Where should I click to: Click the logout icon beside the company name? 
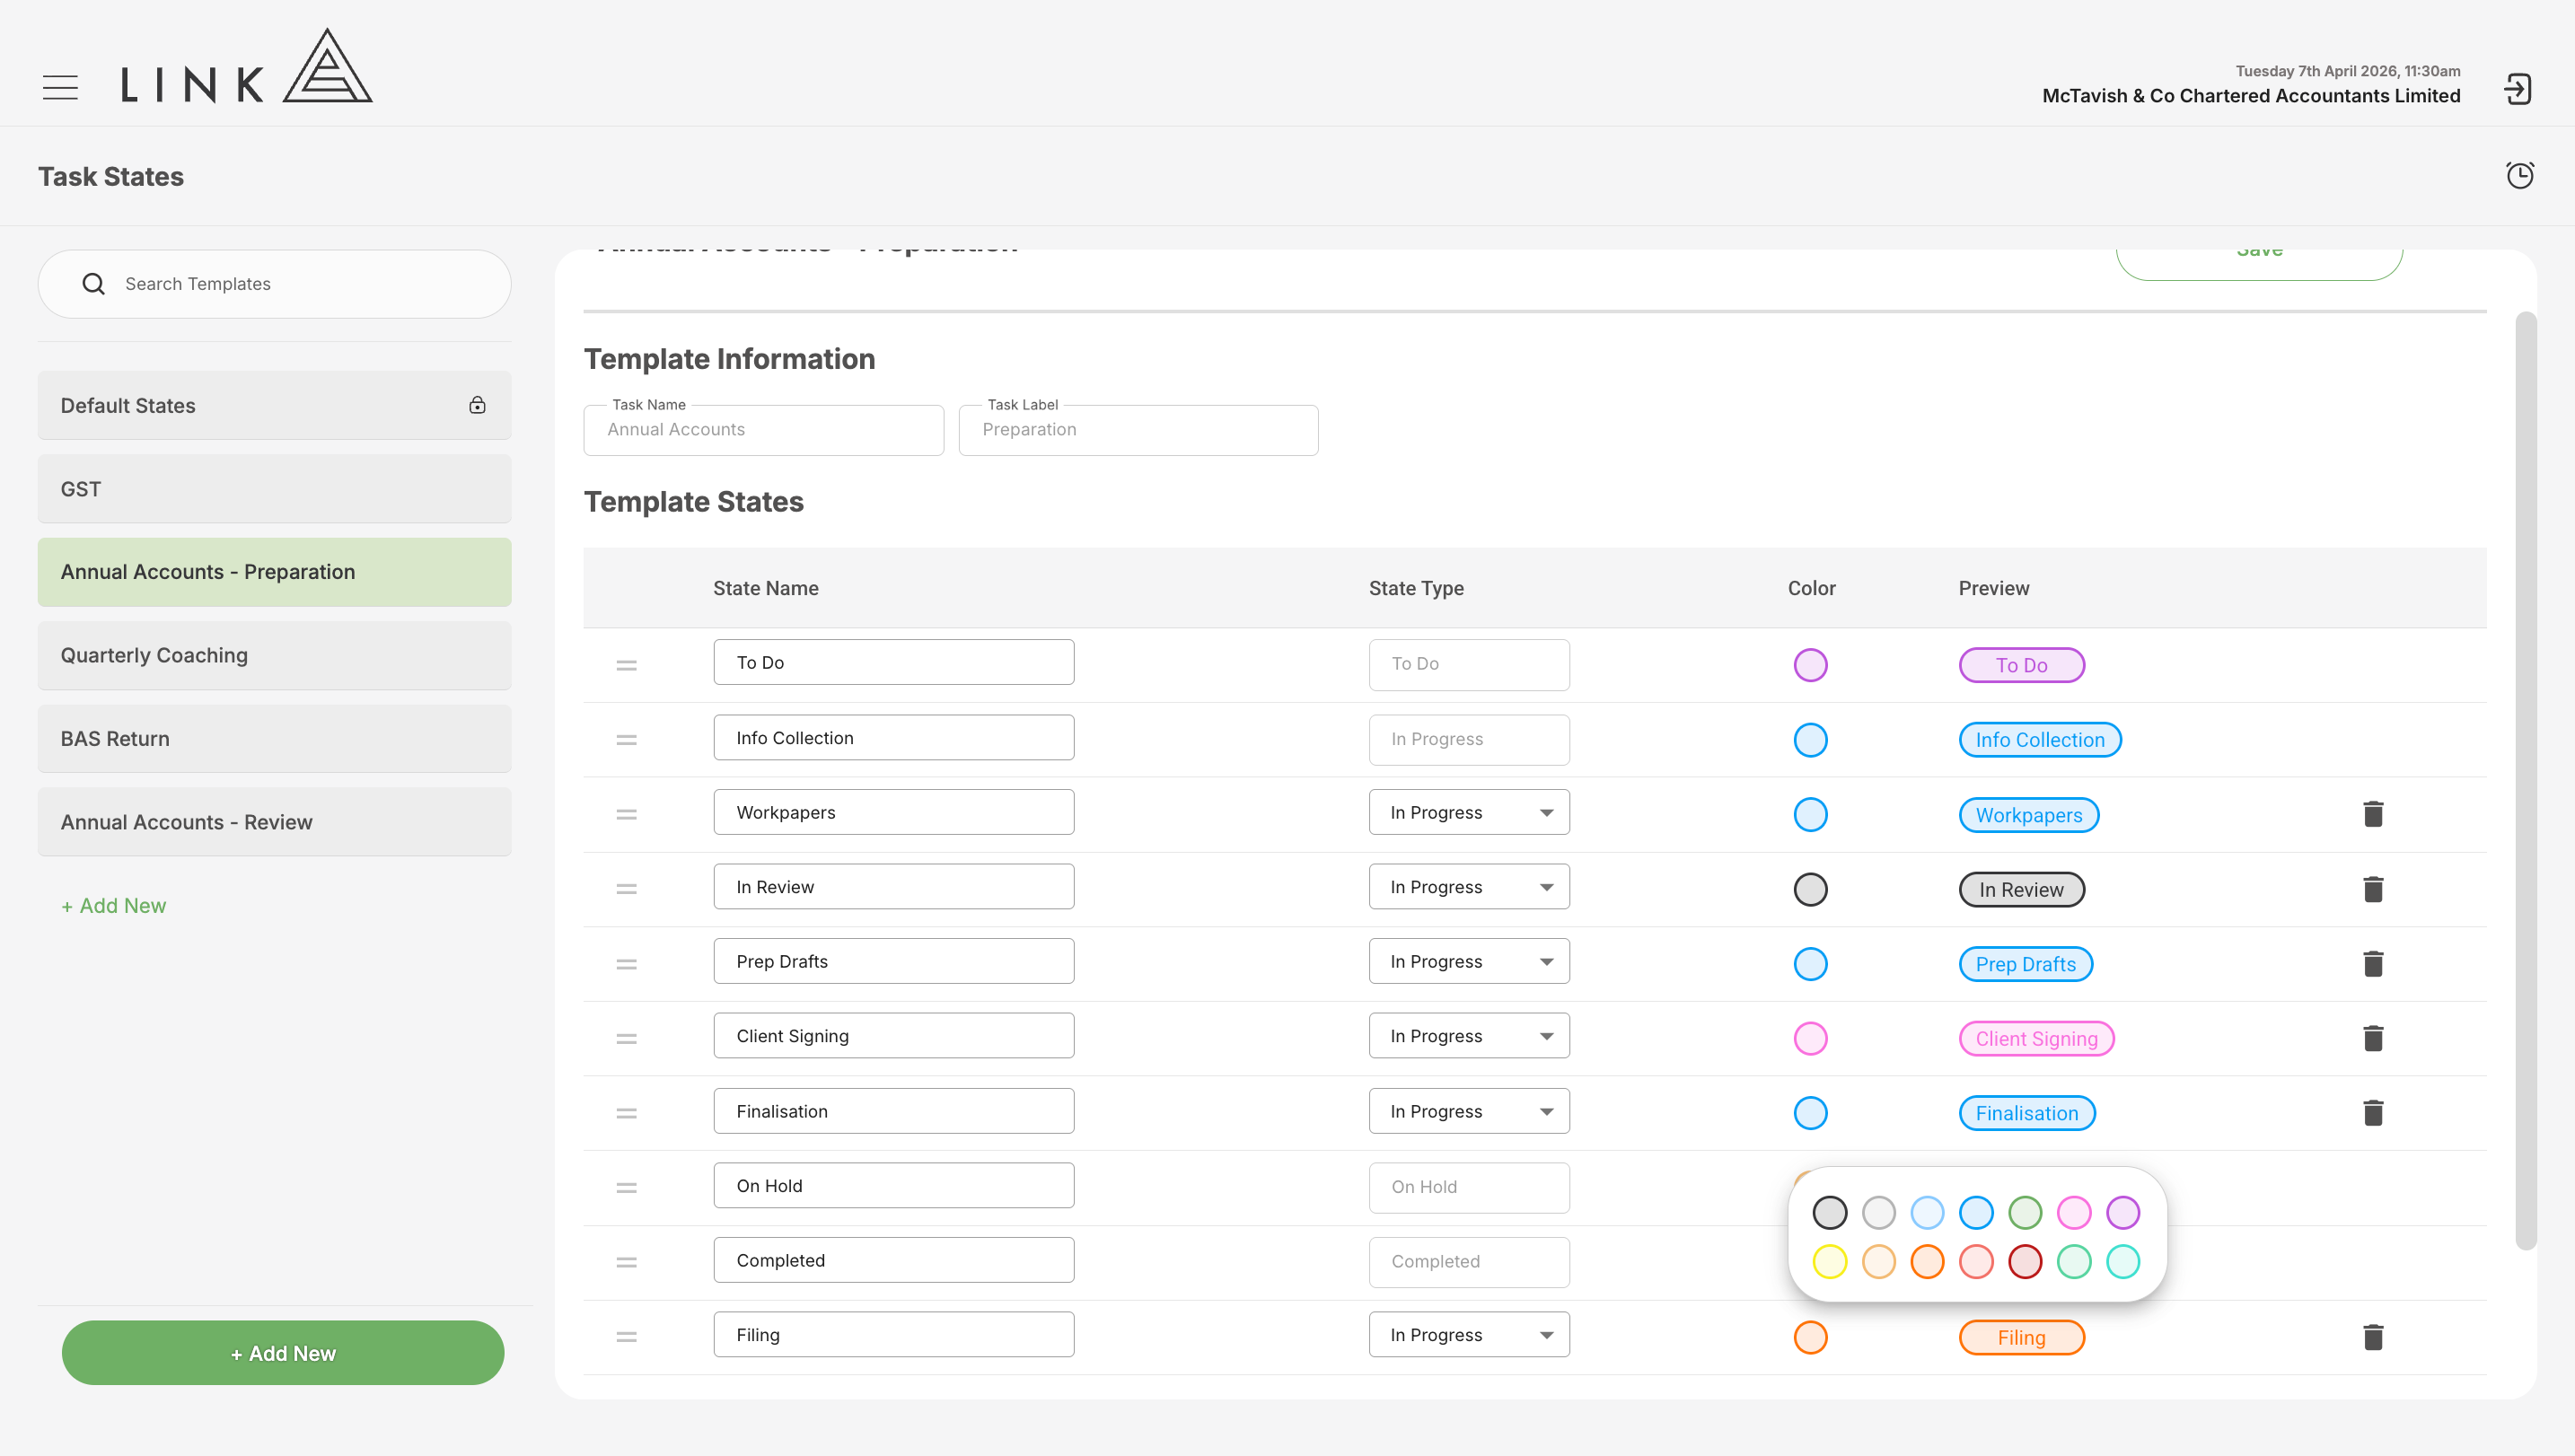coord(2517,89)
